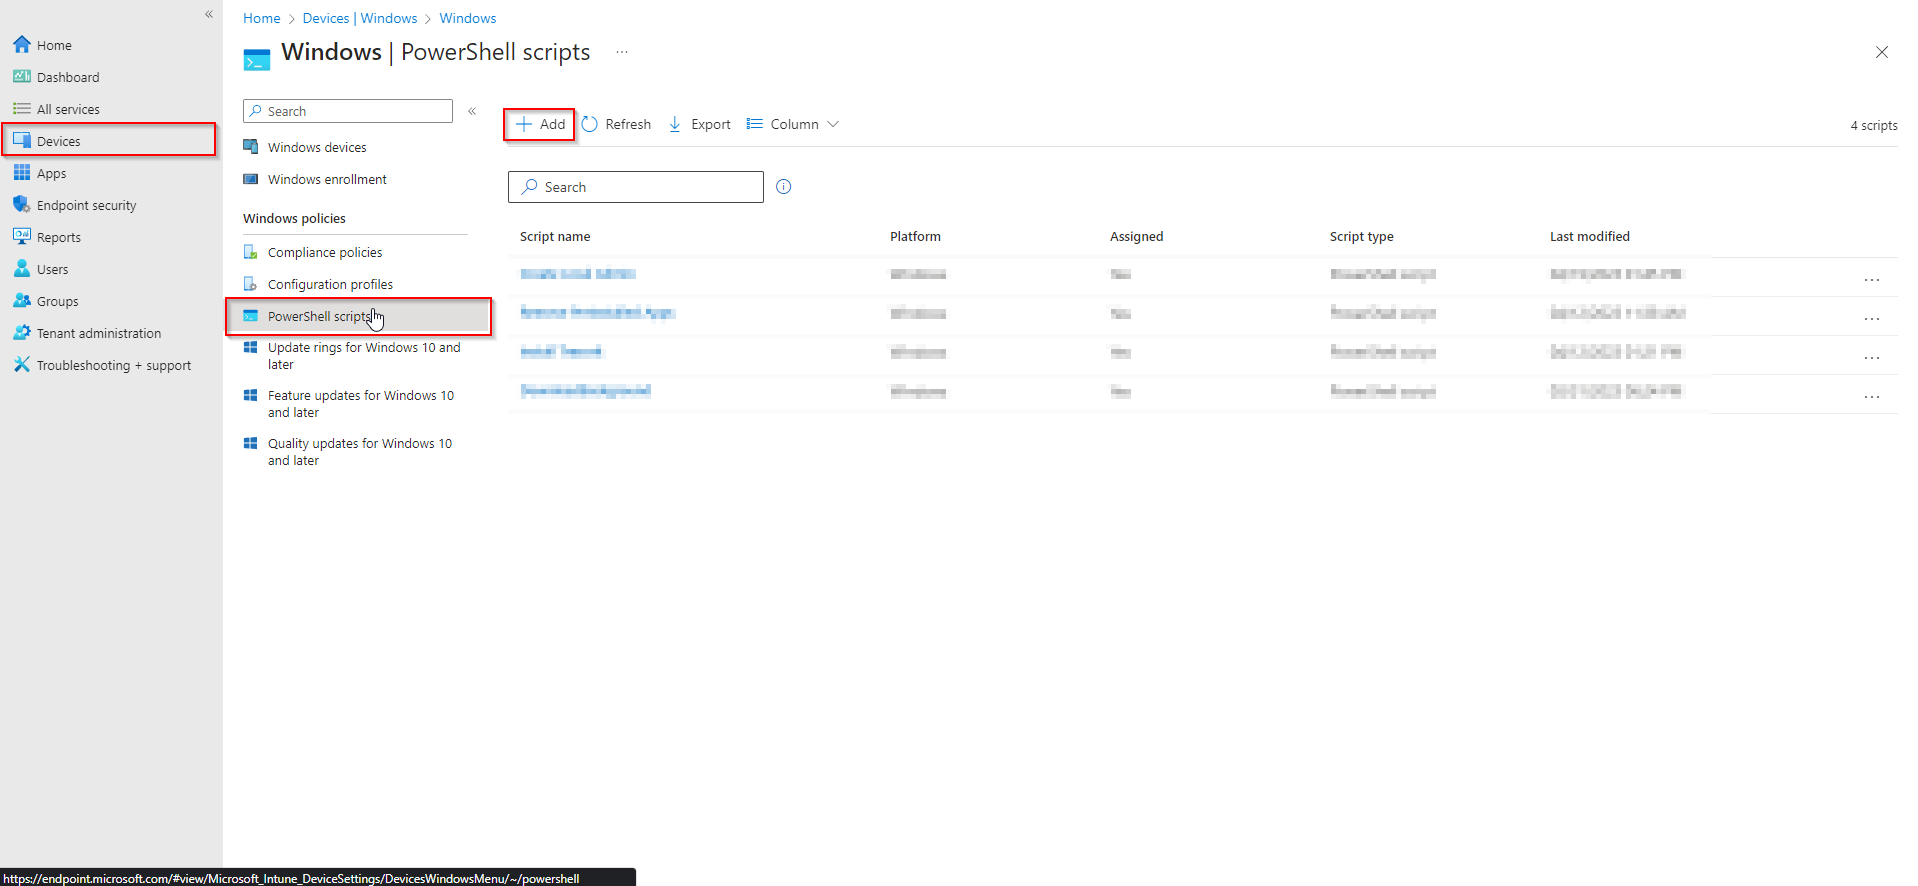The height and width of the screenshot is (886, 1918).
Task: Open more options for third script row
Action: tap(1872, 358)
